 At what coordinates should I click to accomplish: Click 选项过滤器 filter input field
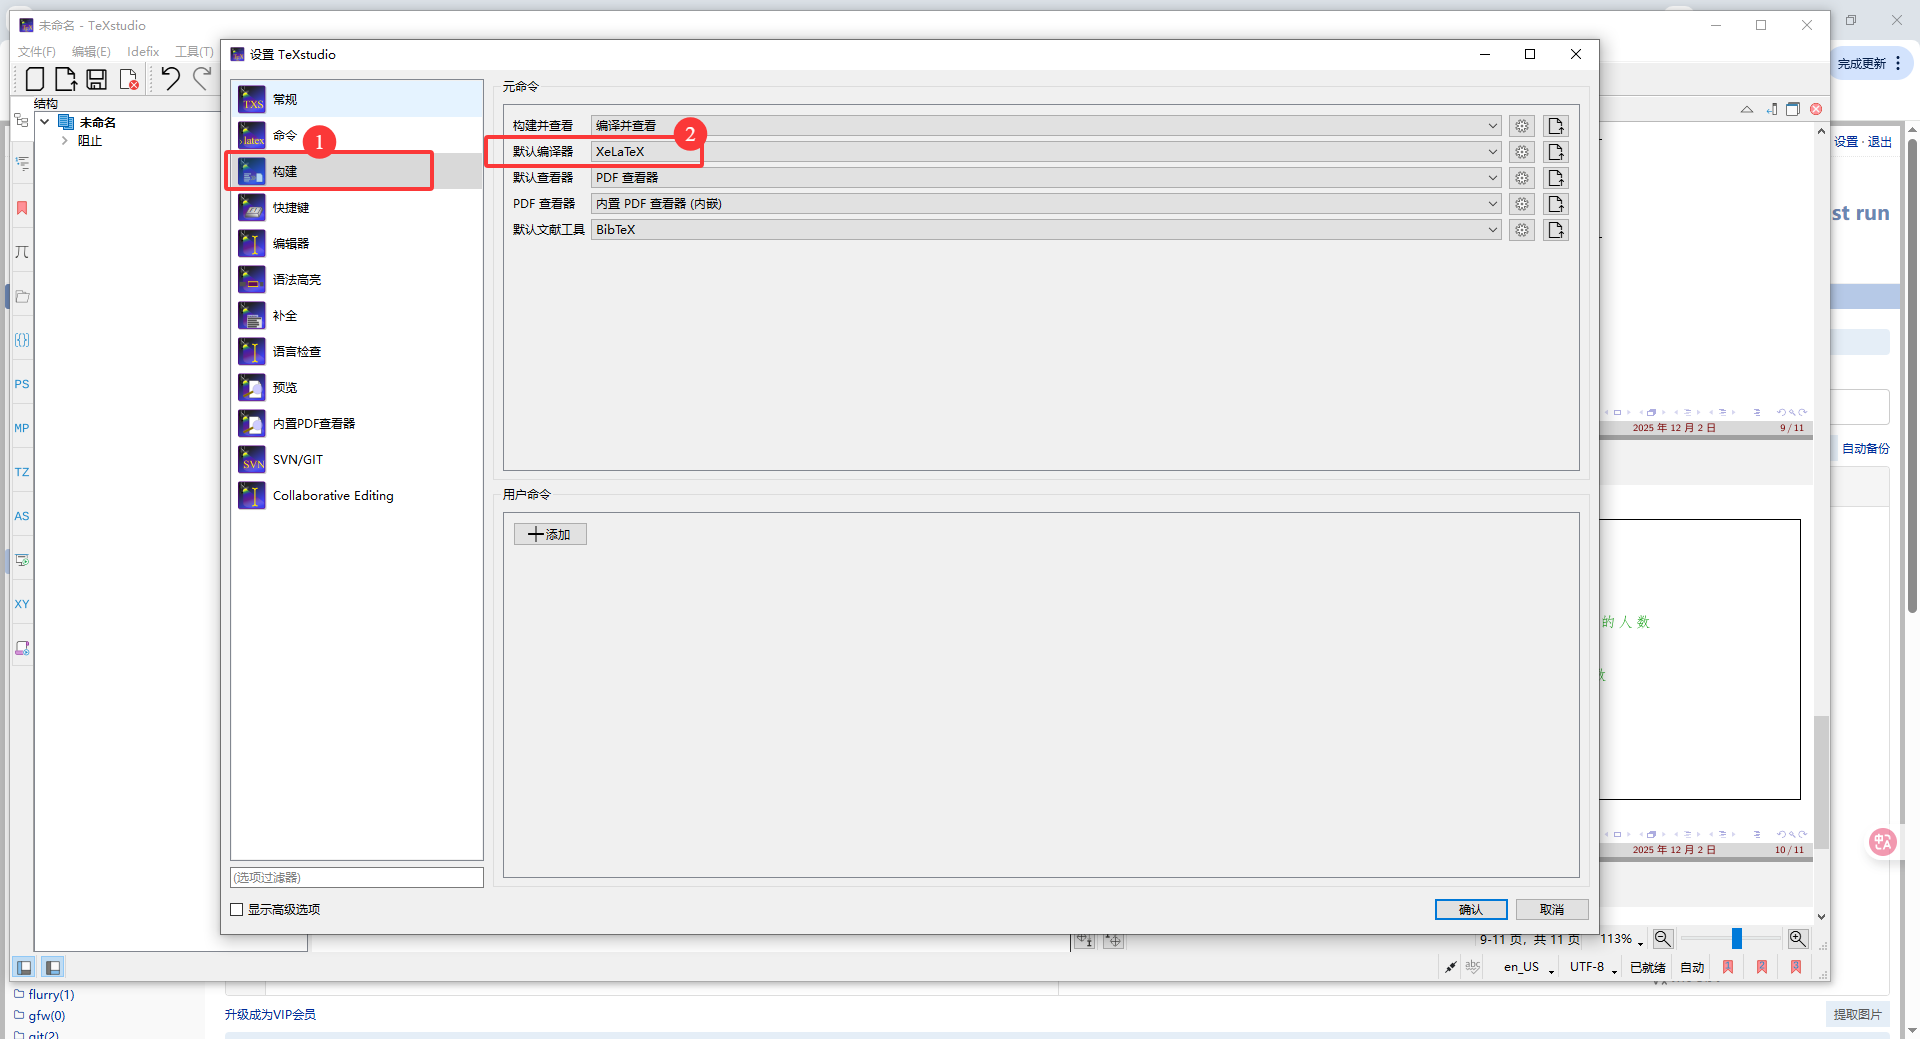tap(357, 877)
